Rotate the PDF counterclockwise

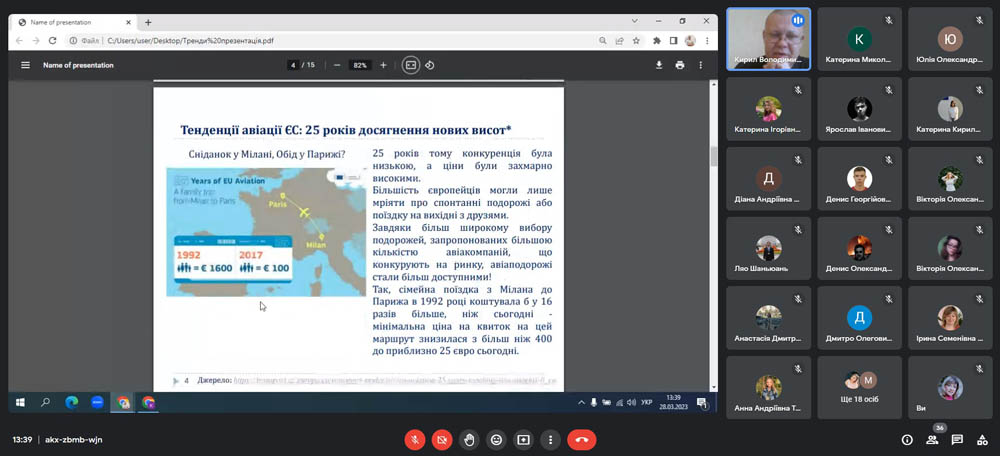pyautogui.click(x=430, y=65)
